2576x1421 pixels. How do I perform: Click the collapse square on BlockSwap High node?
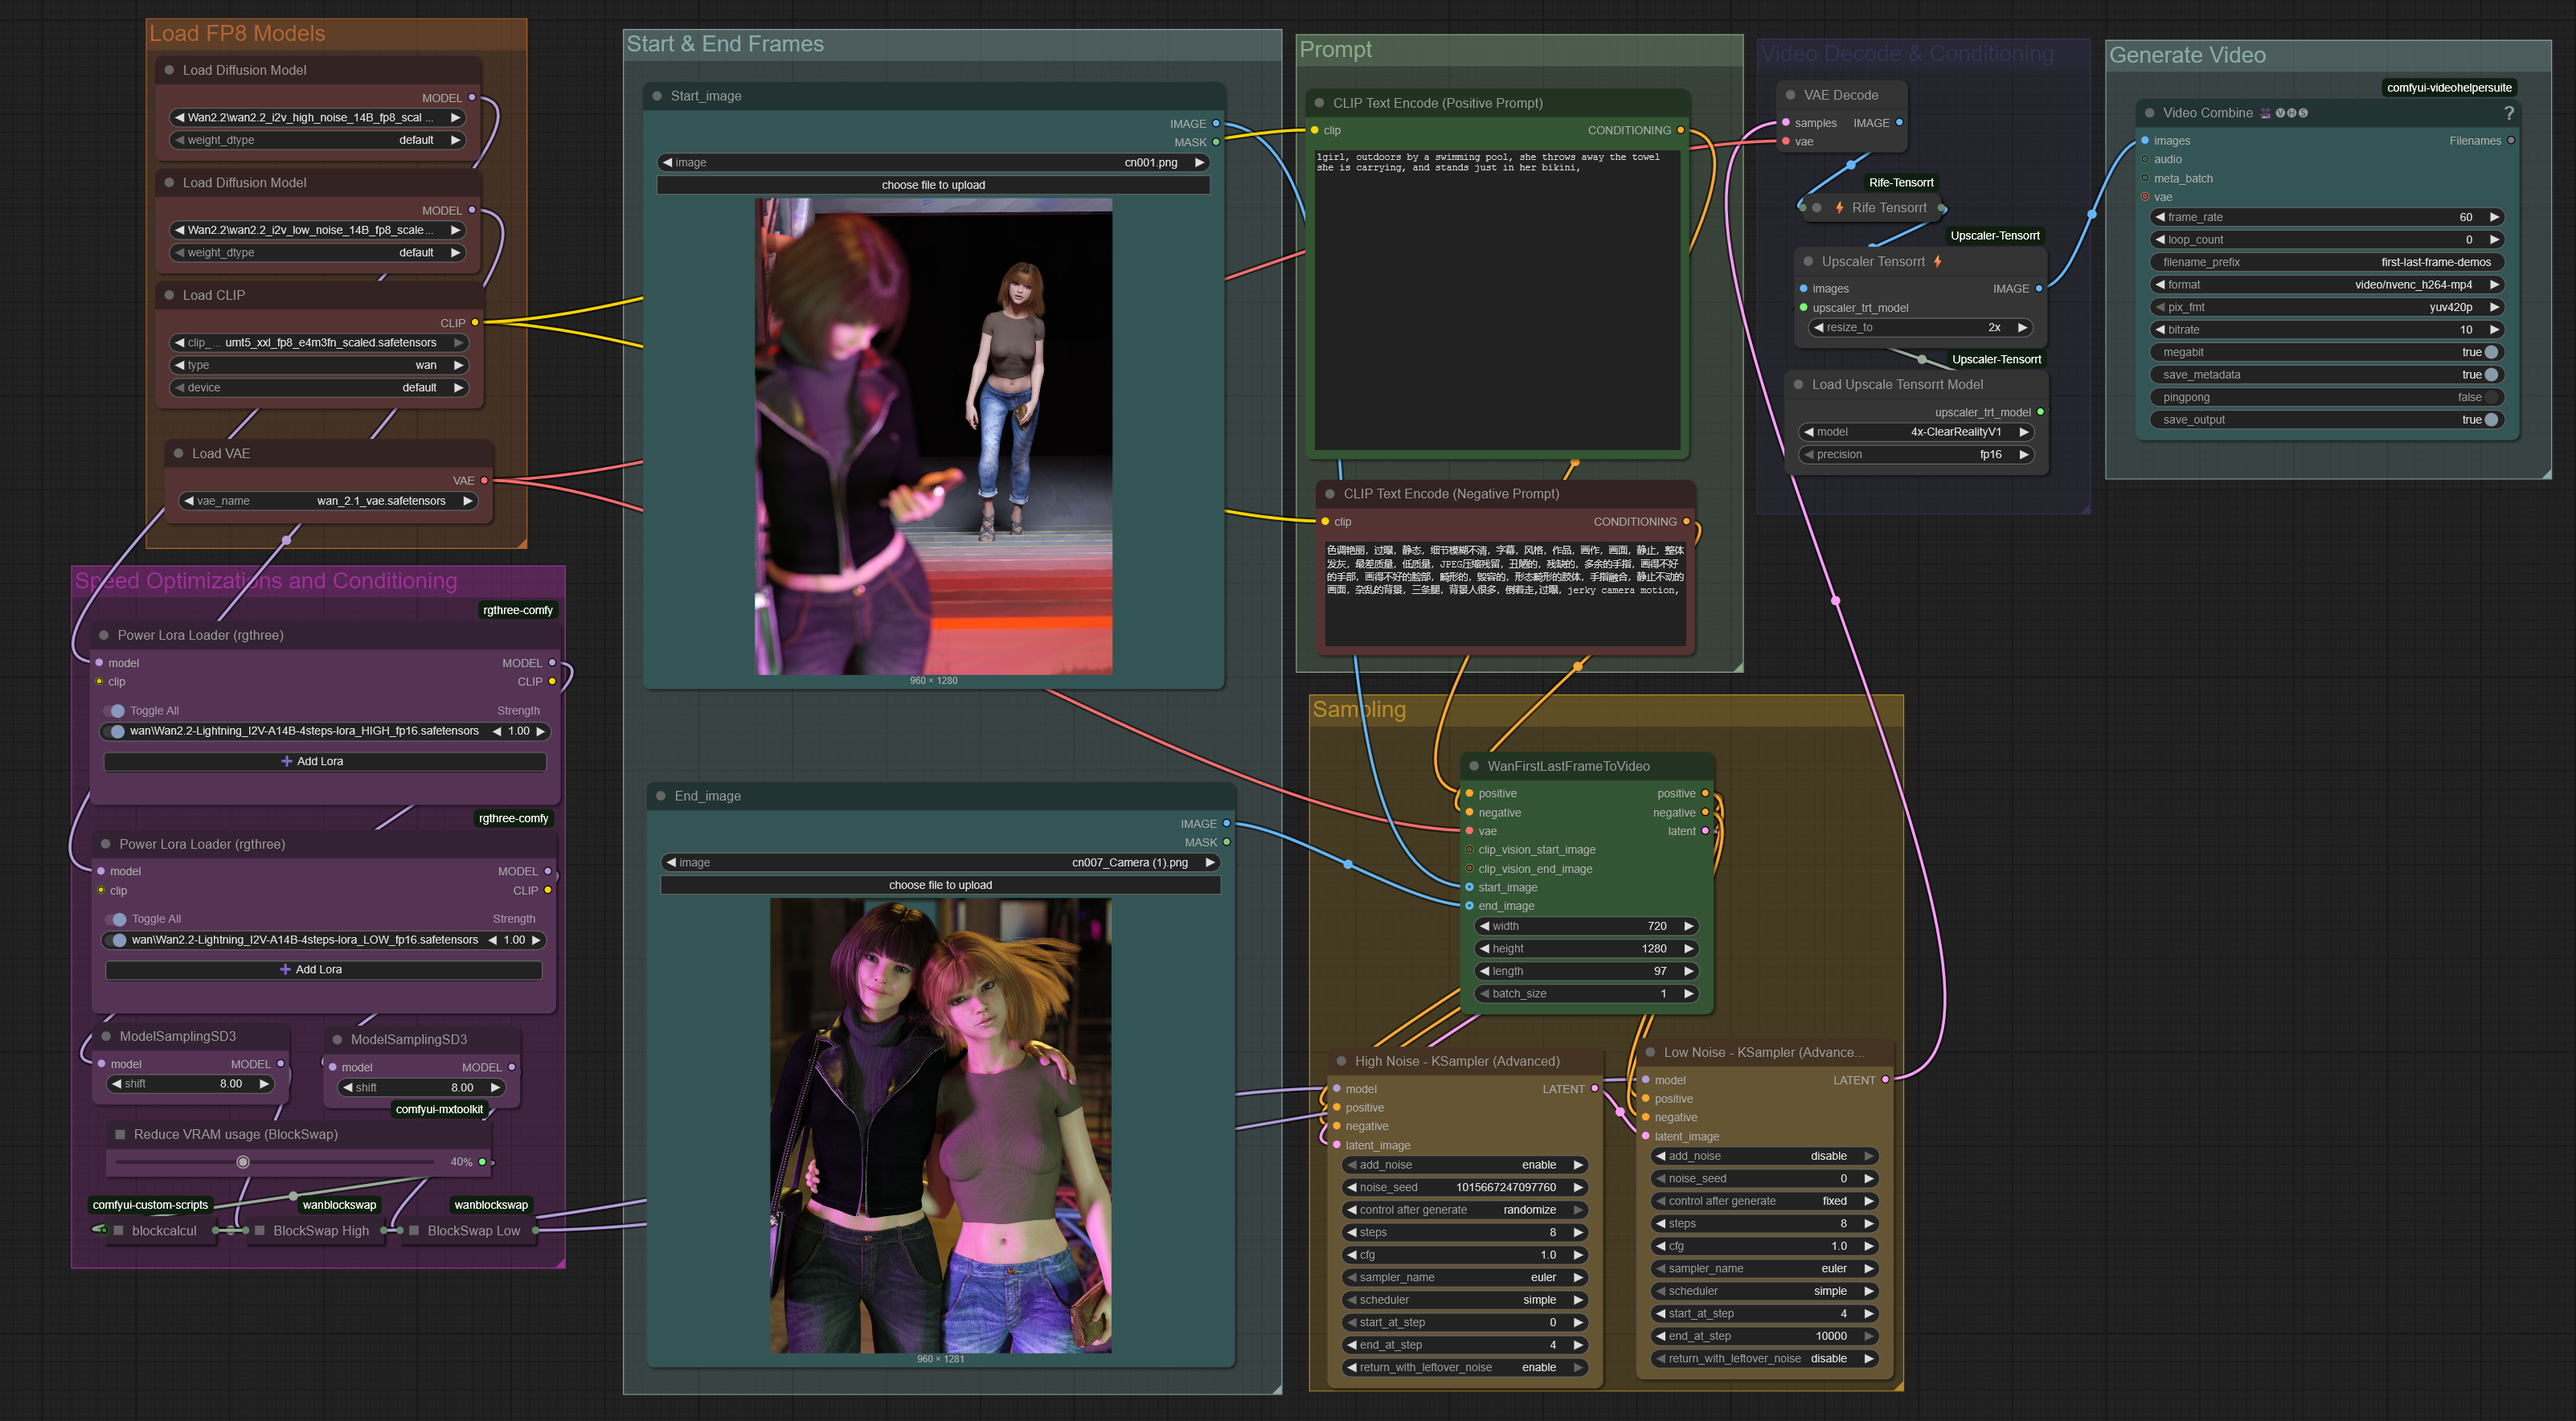260,1231
